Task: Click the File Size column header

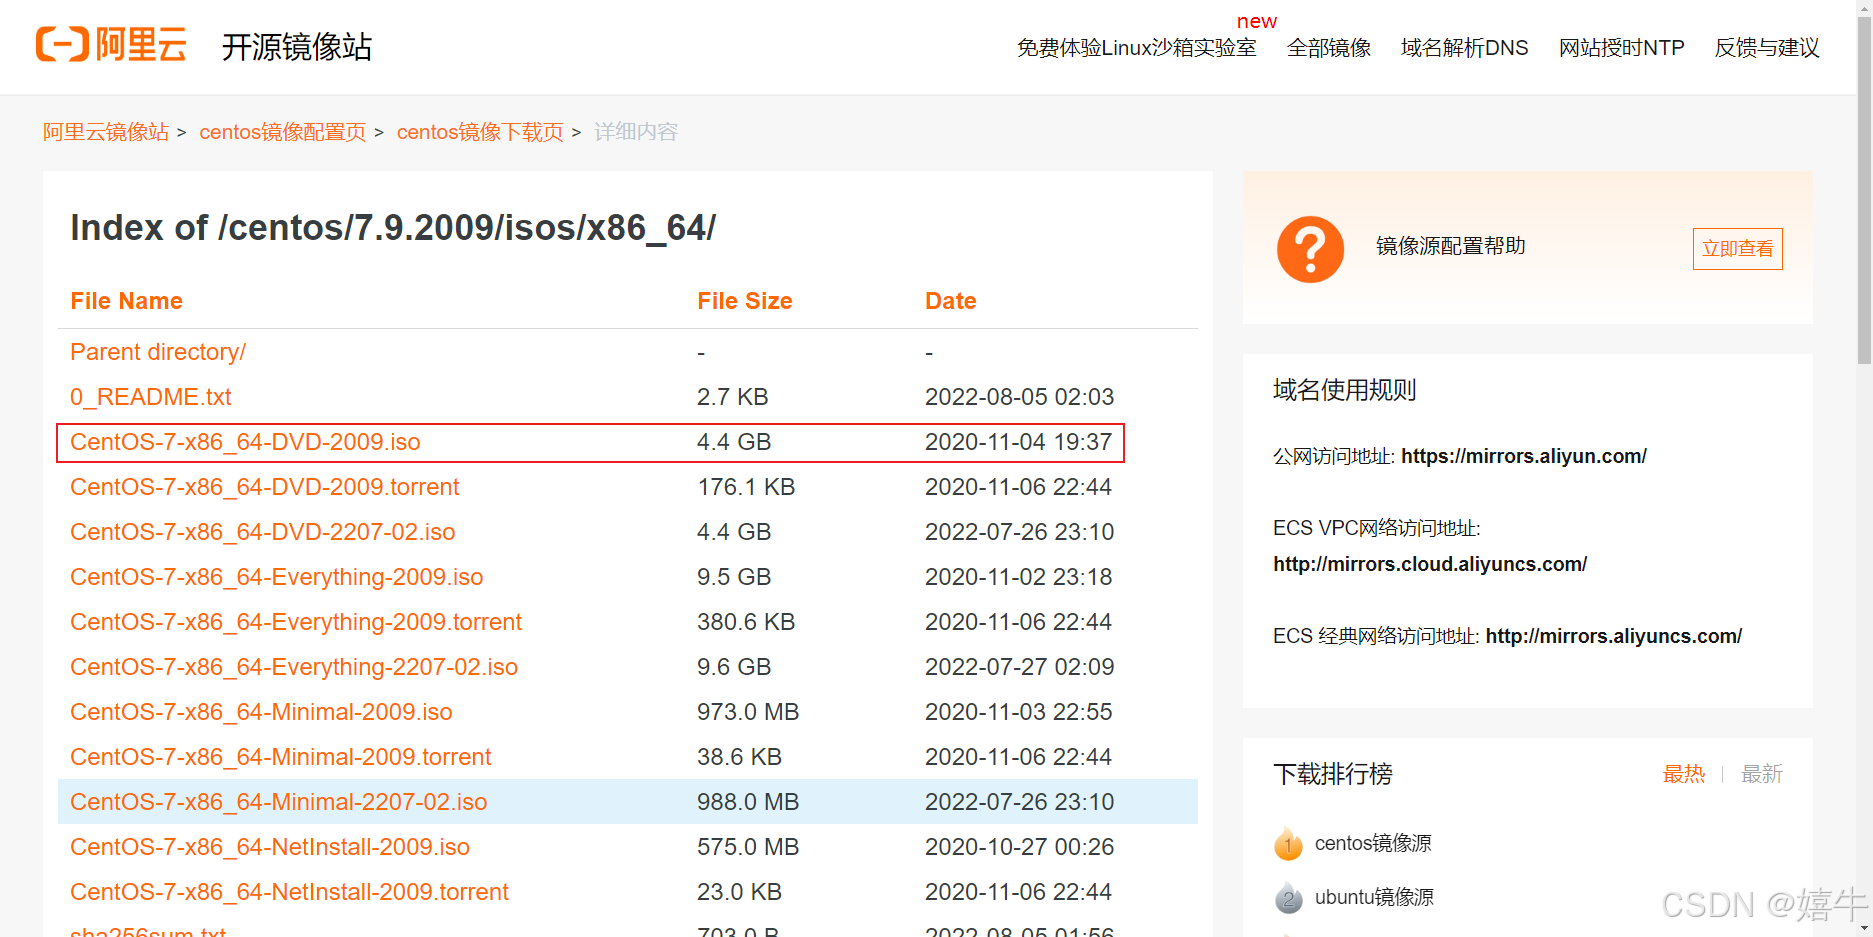Action: pyautogui.click(x=744, y=301)
